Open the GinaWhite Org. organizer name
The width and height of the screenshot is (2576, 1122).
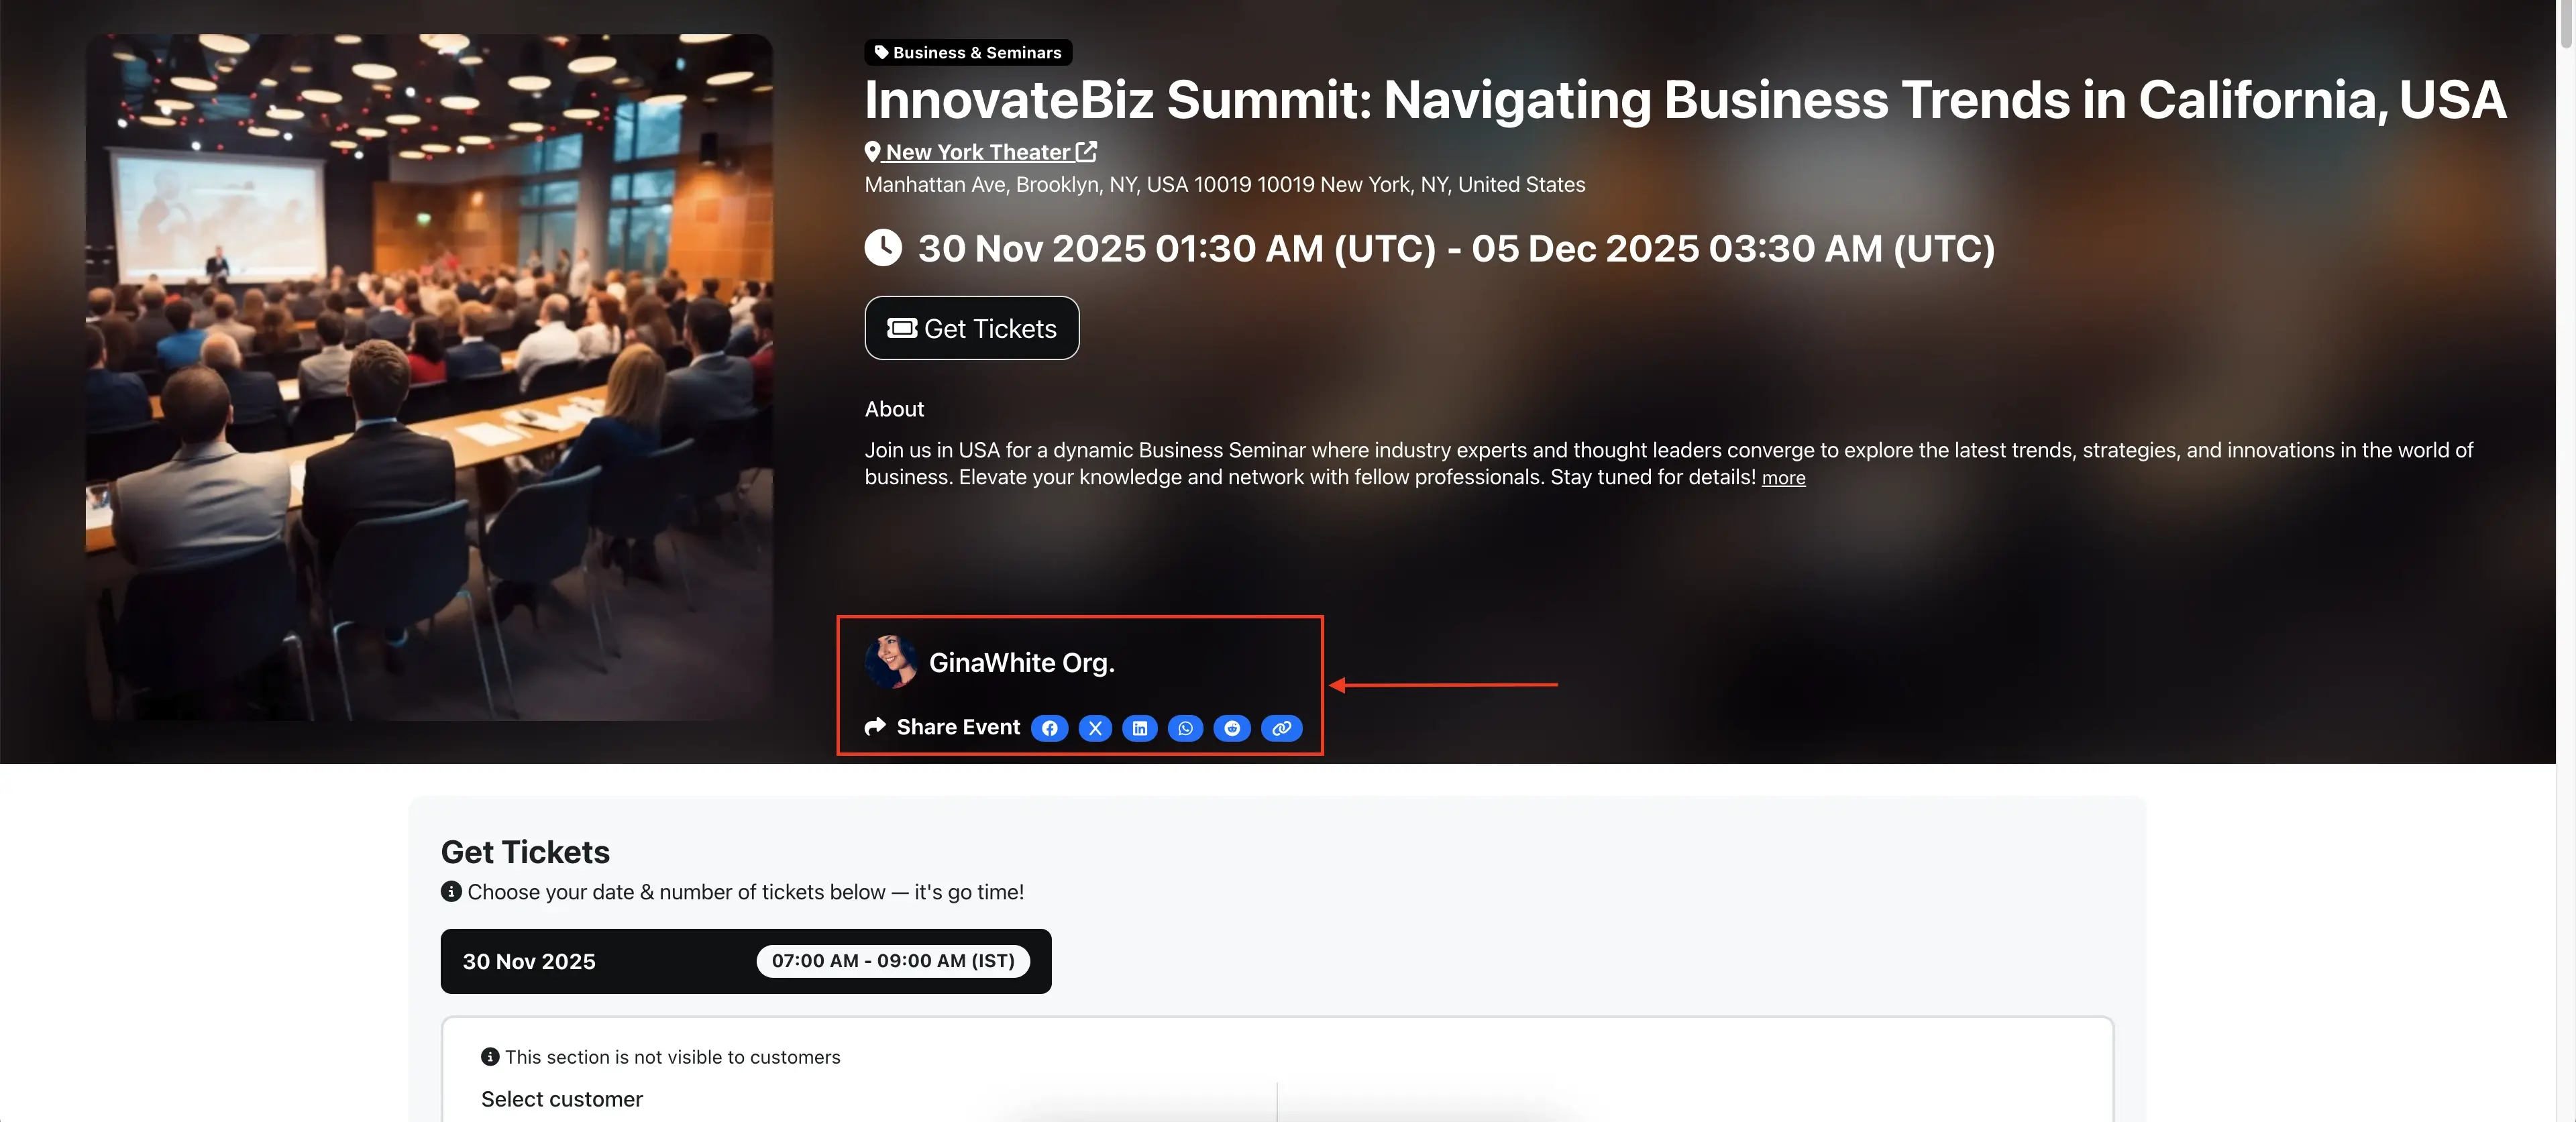(x=1021, y=663)
